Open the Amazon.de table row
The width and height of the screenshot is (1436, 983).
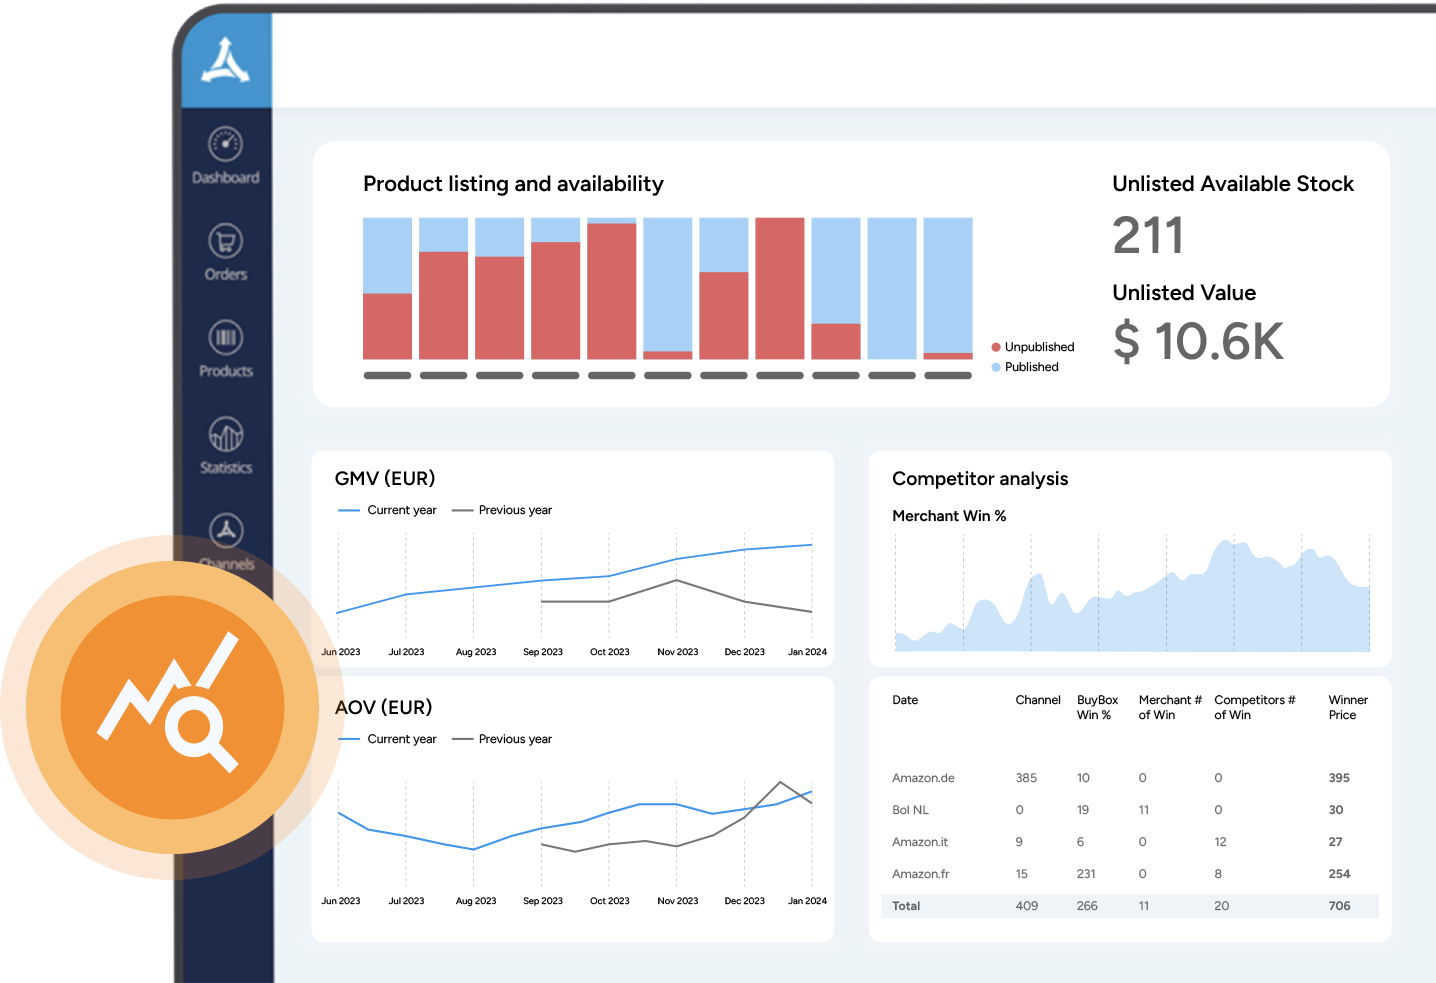(x=923, y=778)
